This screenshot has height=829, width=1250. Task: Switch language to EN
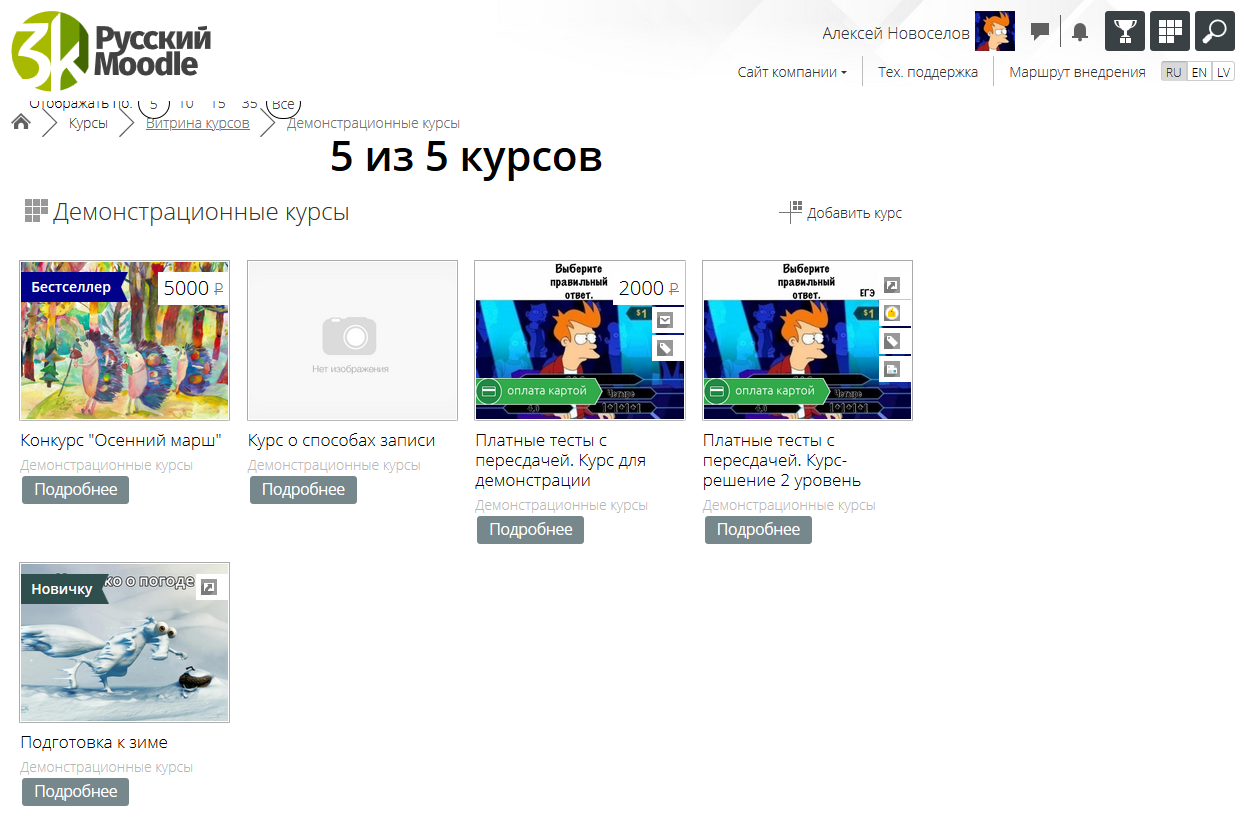[1198, 72]
